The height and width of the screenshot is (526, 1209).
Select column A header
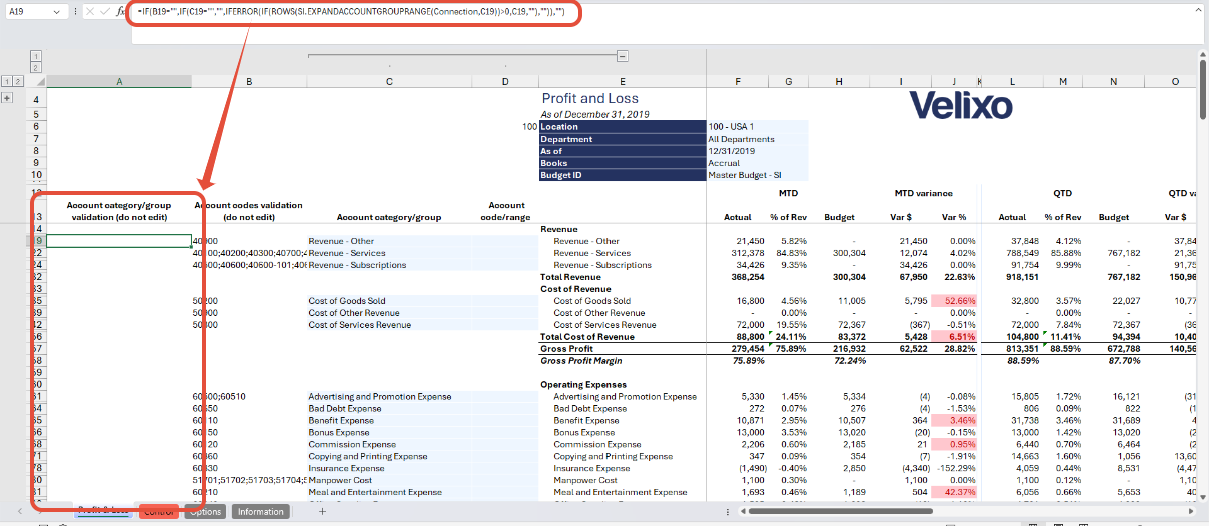(x=119, y=81)
